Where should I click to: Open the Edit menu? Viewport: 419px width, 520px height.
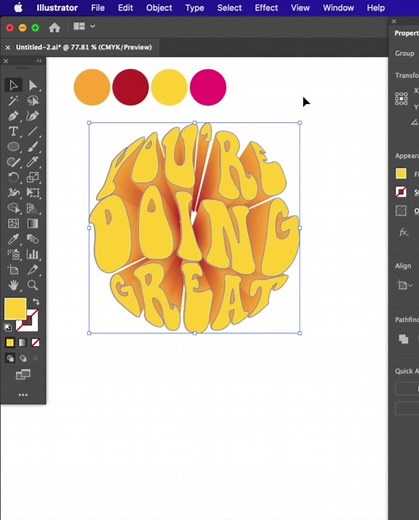point(125,8)
